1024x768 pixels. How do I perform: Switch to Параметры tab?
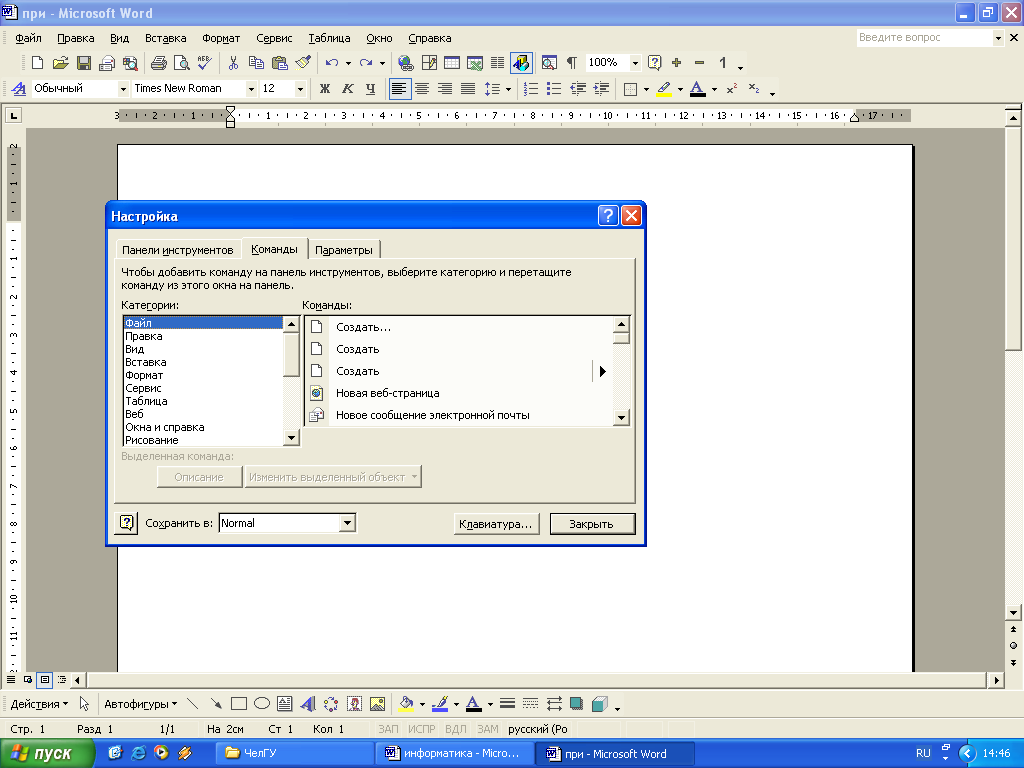click(x=344, y=250)
